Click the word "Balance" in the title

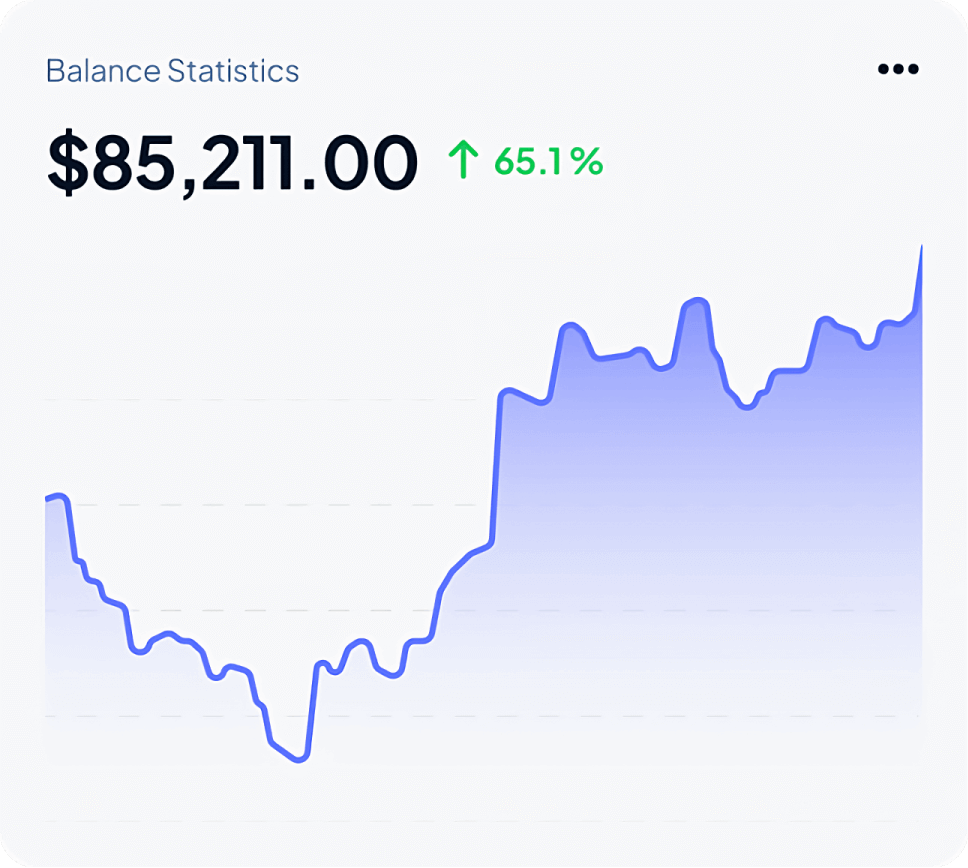point(103,72)
